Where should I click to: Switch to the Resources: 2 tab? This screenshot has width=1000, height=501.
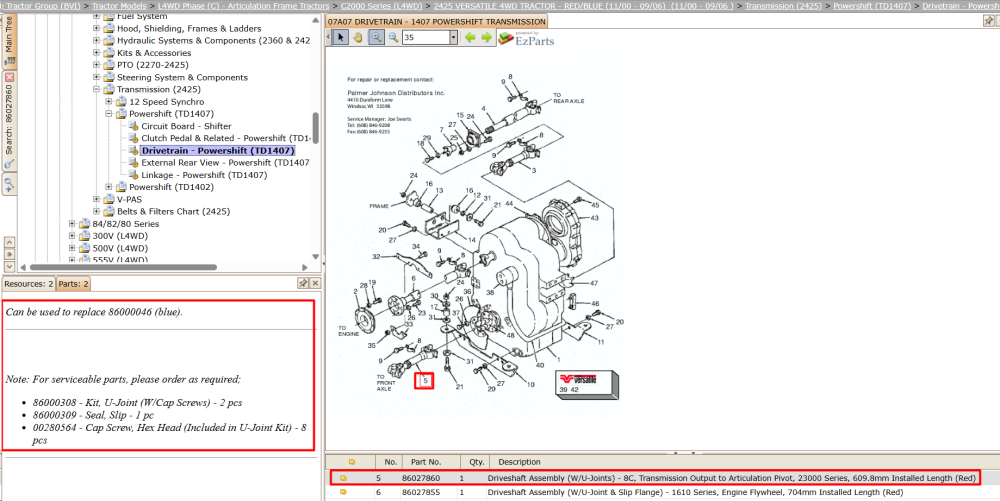(x=29, y=284)
